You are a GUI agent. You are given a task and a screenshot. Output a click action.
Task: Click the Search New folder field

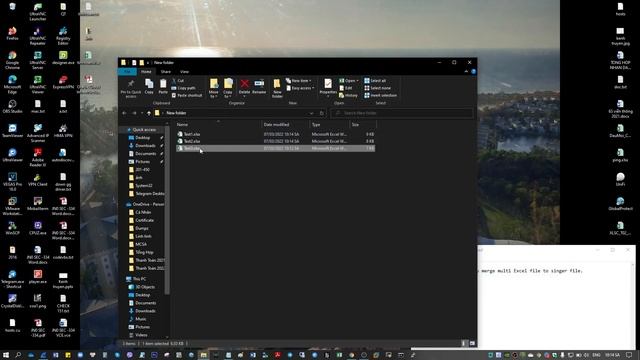pos(402,113)
